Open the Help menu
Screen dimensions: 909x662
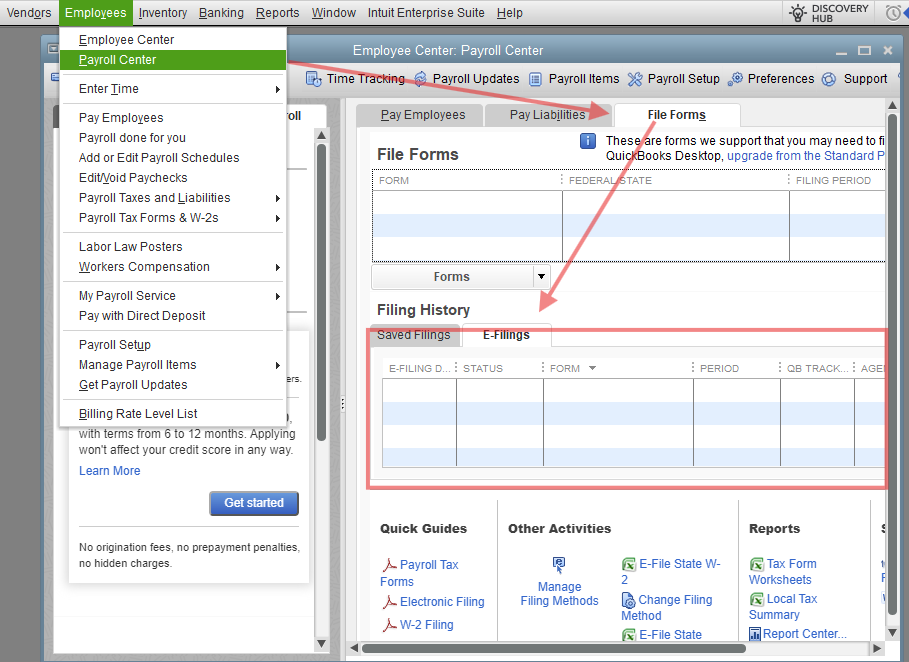pos(510,12)
